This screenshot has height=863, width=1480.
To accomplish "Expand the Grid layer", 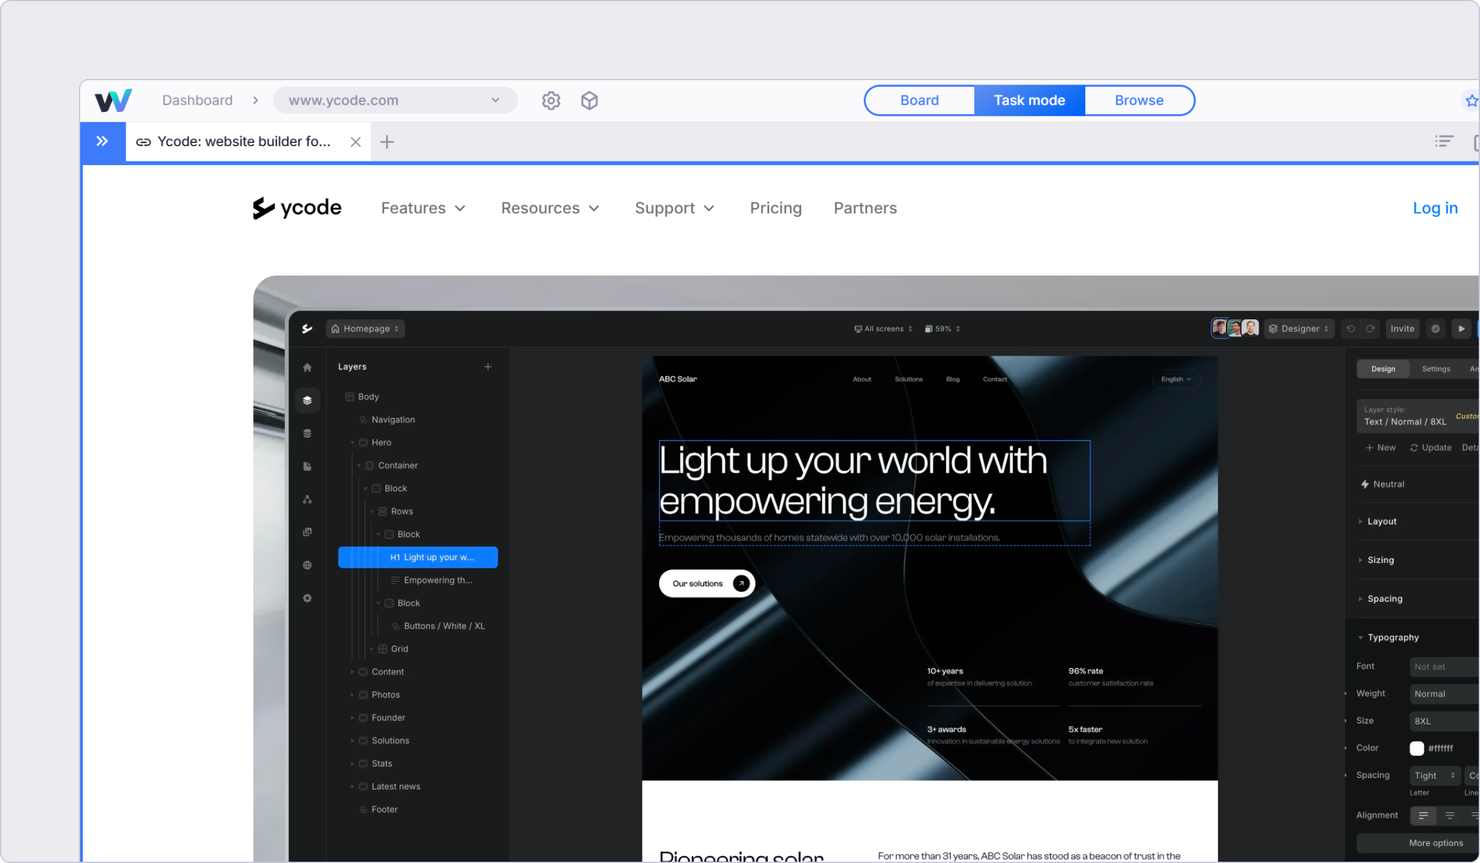I will tap(372, 649).
